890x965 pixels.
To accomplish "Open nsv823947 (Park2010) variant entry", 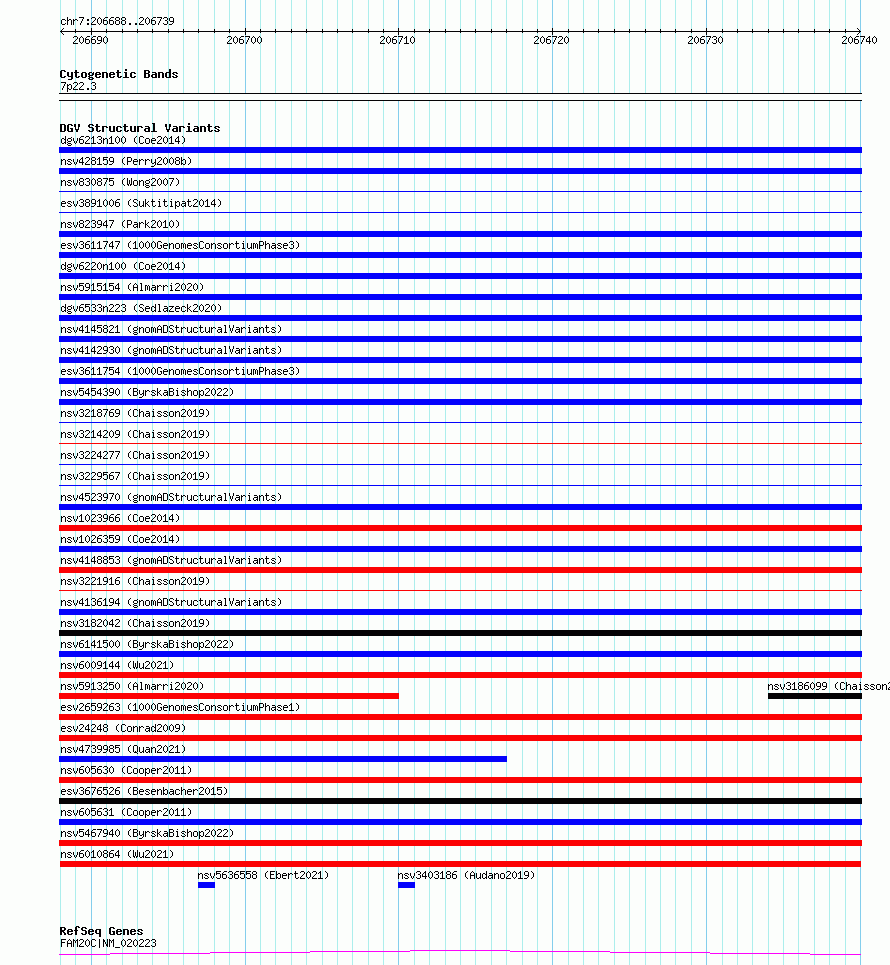I will tap(120, 224).
